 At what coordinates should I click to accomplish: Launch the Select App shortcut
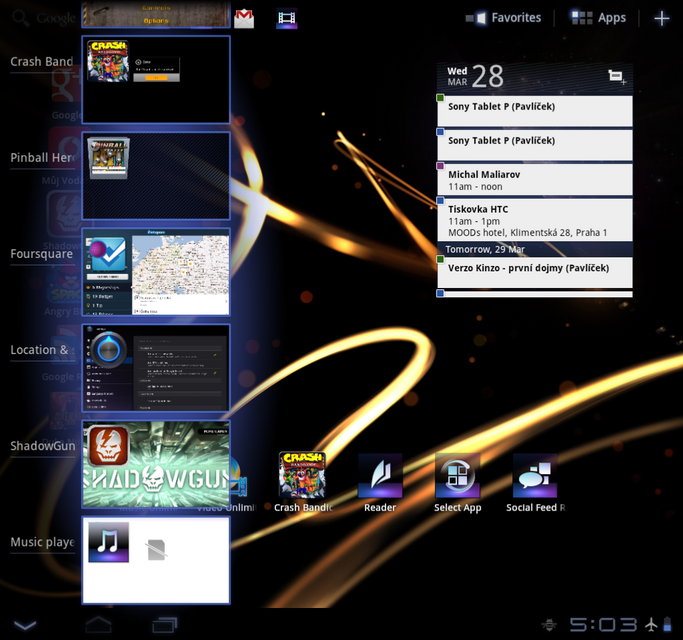(457, 482)
